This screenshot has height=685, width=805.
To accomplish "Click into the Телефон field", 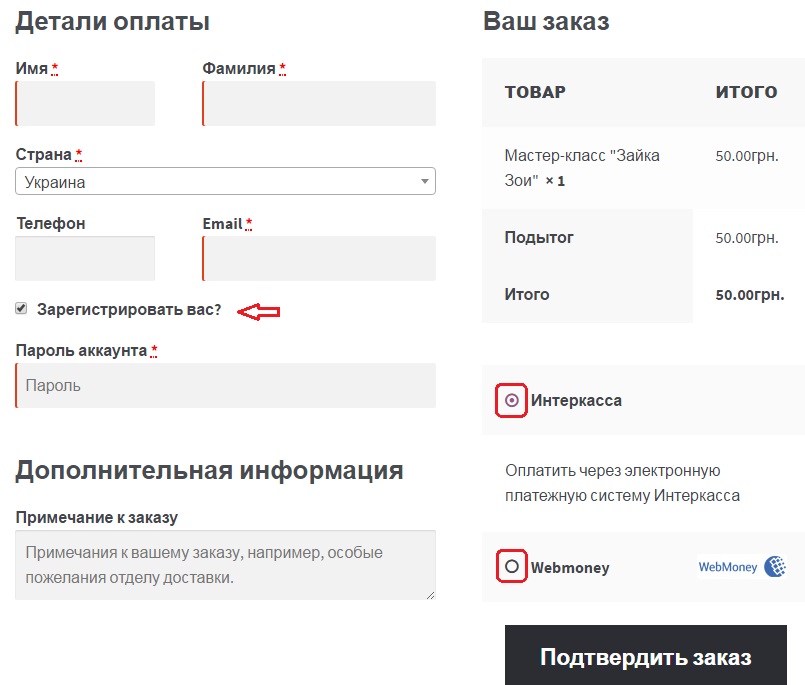I will coord(85,258).
